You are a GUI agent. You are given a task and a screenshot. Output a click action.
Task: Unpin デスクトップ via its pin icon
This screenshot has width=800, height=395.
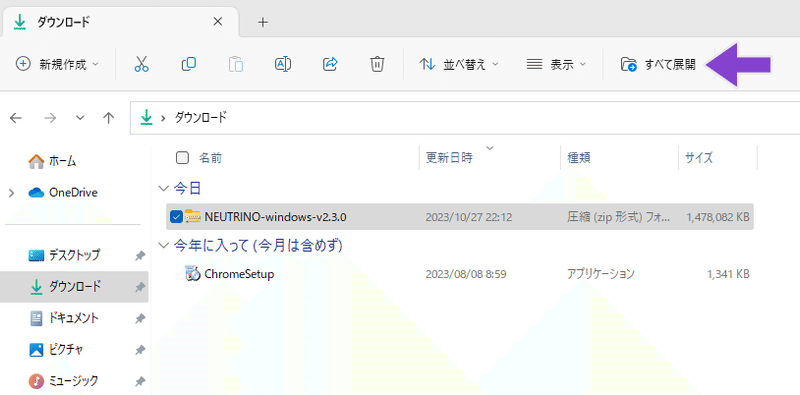tap(139, 256)
